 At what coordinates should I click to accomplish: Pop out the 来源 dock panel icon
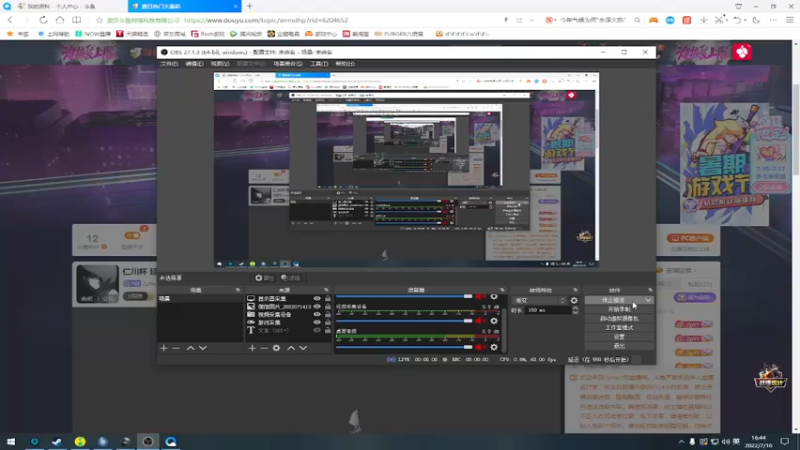[x=327, y=290]
